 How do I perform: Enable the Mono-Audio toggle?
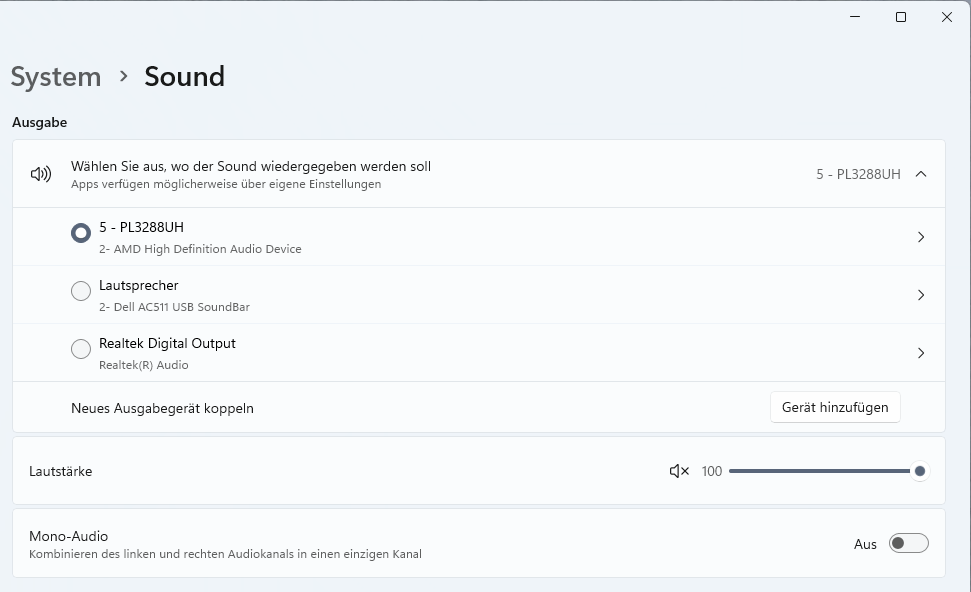[x=908, y=543]
